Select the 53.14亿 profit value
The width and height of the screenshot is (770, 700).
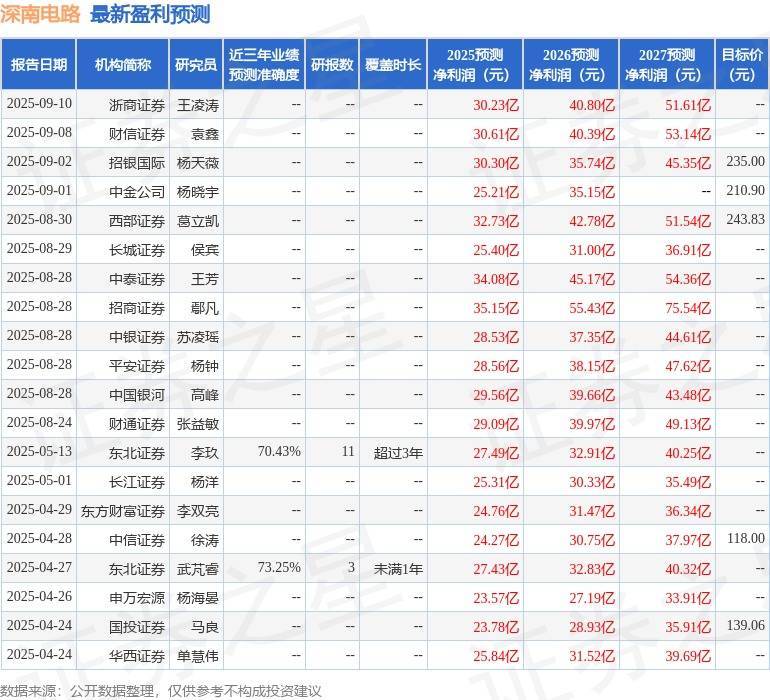coord(688,134)
